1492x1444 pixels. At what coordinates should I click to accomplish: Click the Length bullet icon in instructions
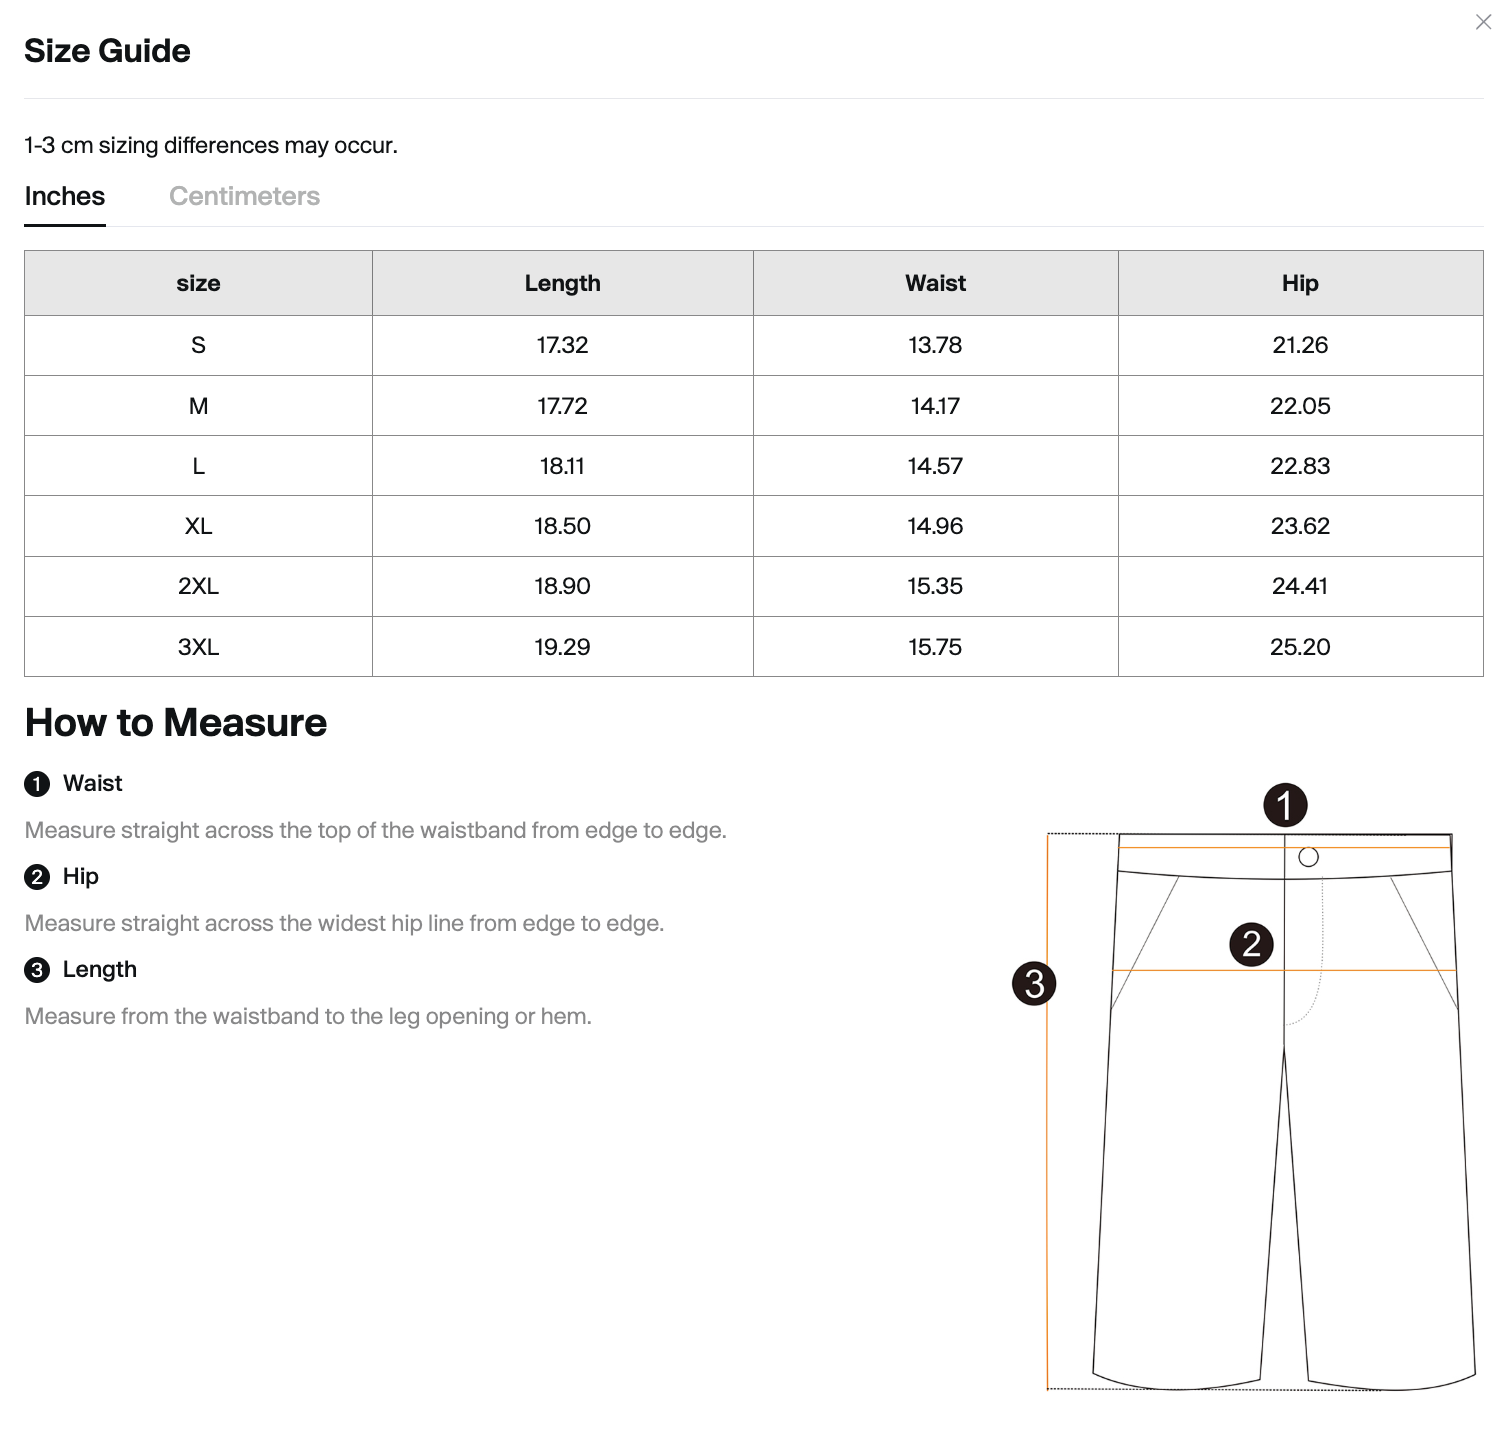37,970
